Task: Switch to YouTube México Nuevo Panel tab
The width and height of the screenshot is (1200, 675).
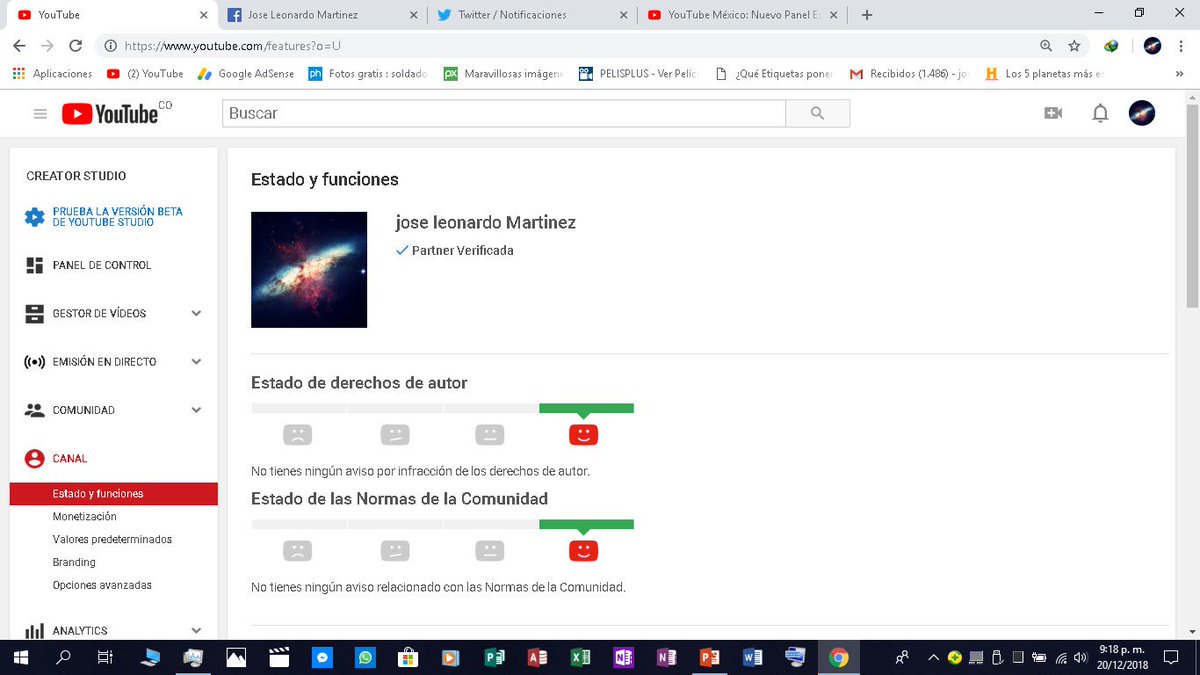Action: (x=742, y=15)
